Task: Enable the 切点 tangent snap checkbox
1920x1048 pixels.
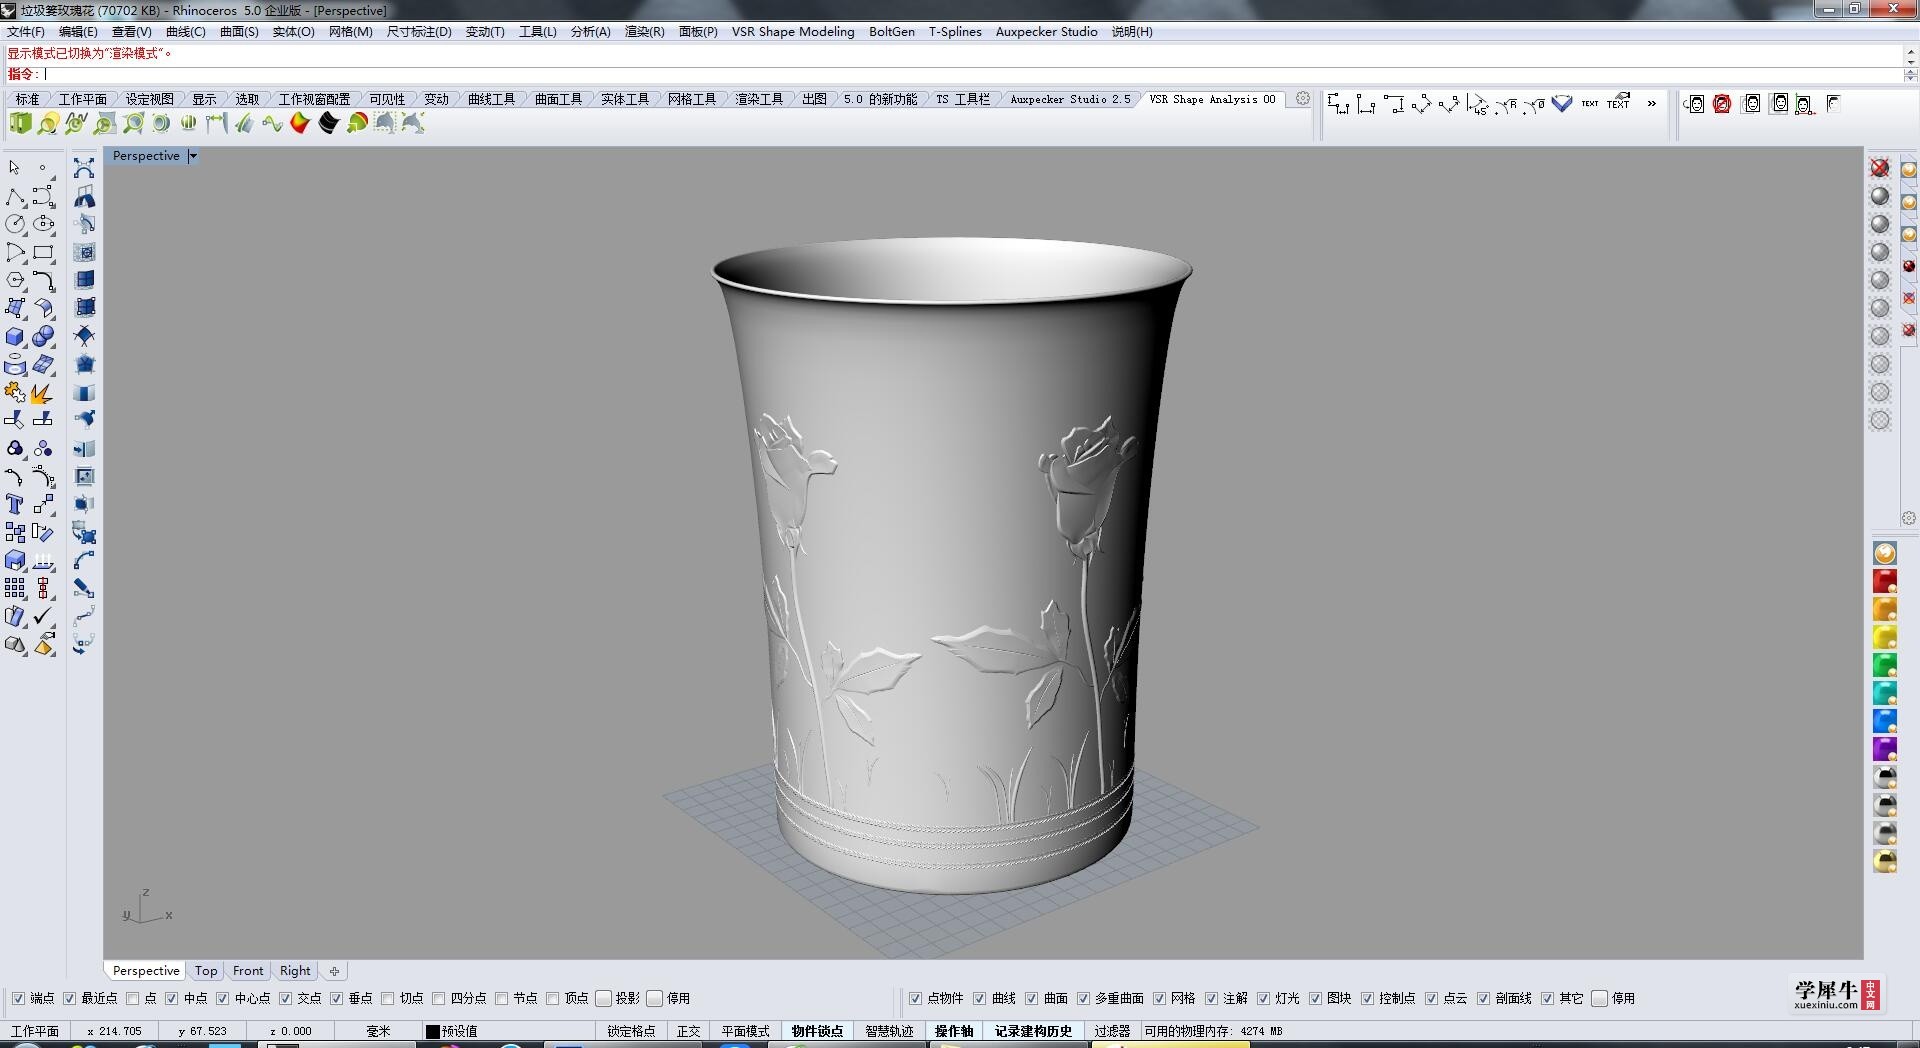Action: coord(388,998)
